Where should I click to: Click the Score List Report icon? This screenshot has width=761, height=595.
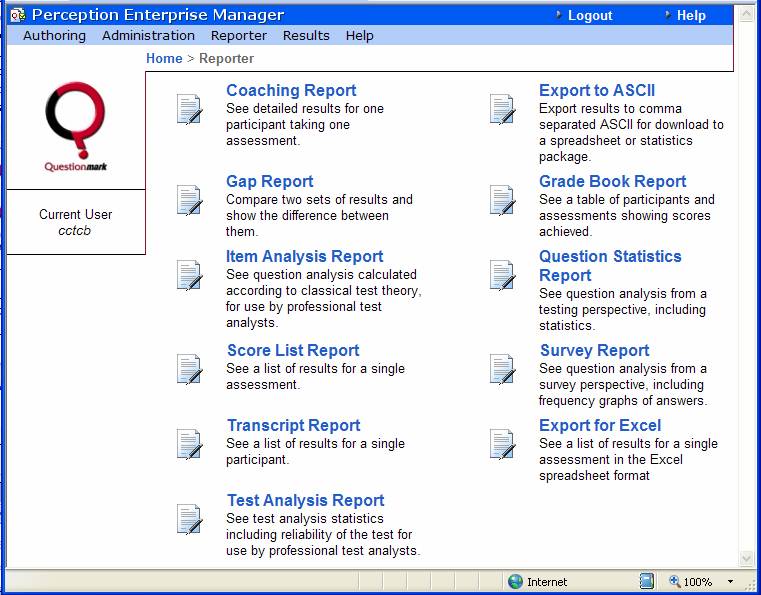coord(189,369)
